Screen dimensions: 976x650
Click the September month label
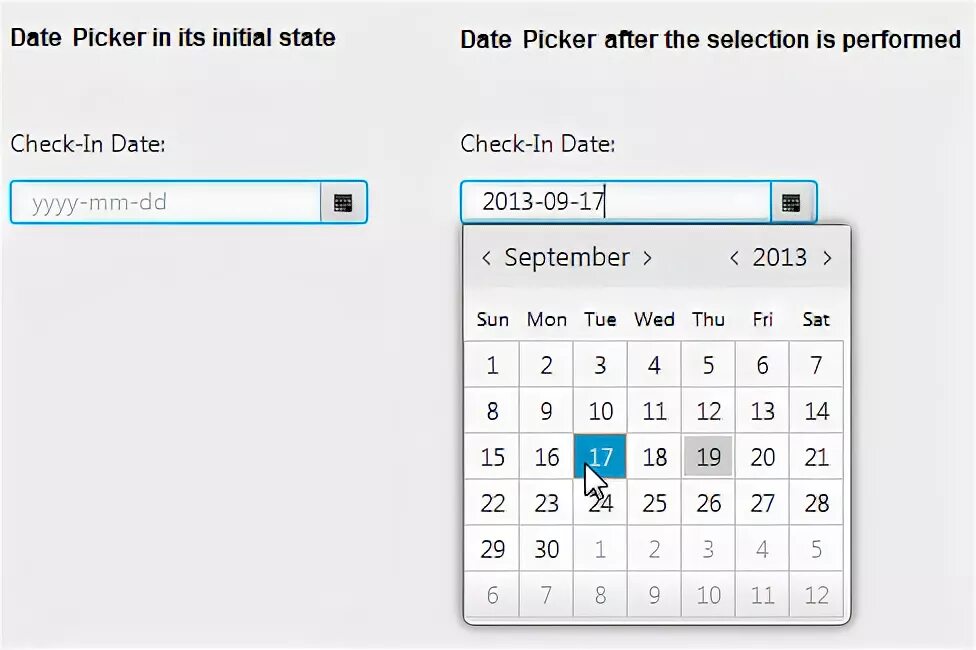[x=566, y=258]
